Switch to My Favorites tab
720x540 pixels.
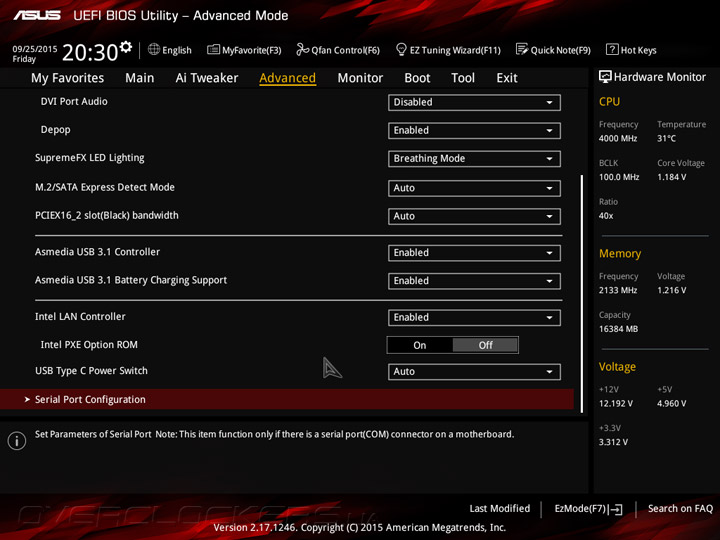(x=68, y=78)
